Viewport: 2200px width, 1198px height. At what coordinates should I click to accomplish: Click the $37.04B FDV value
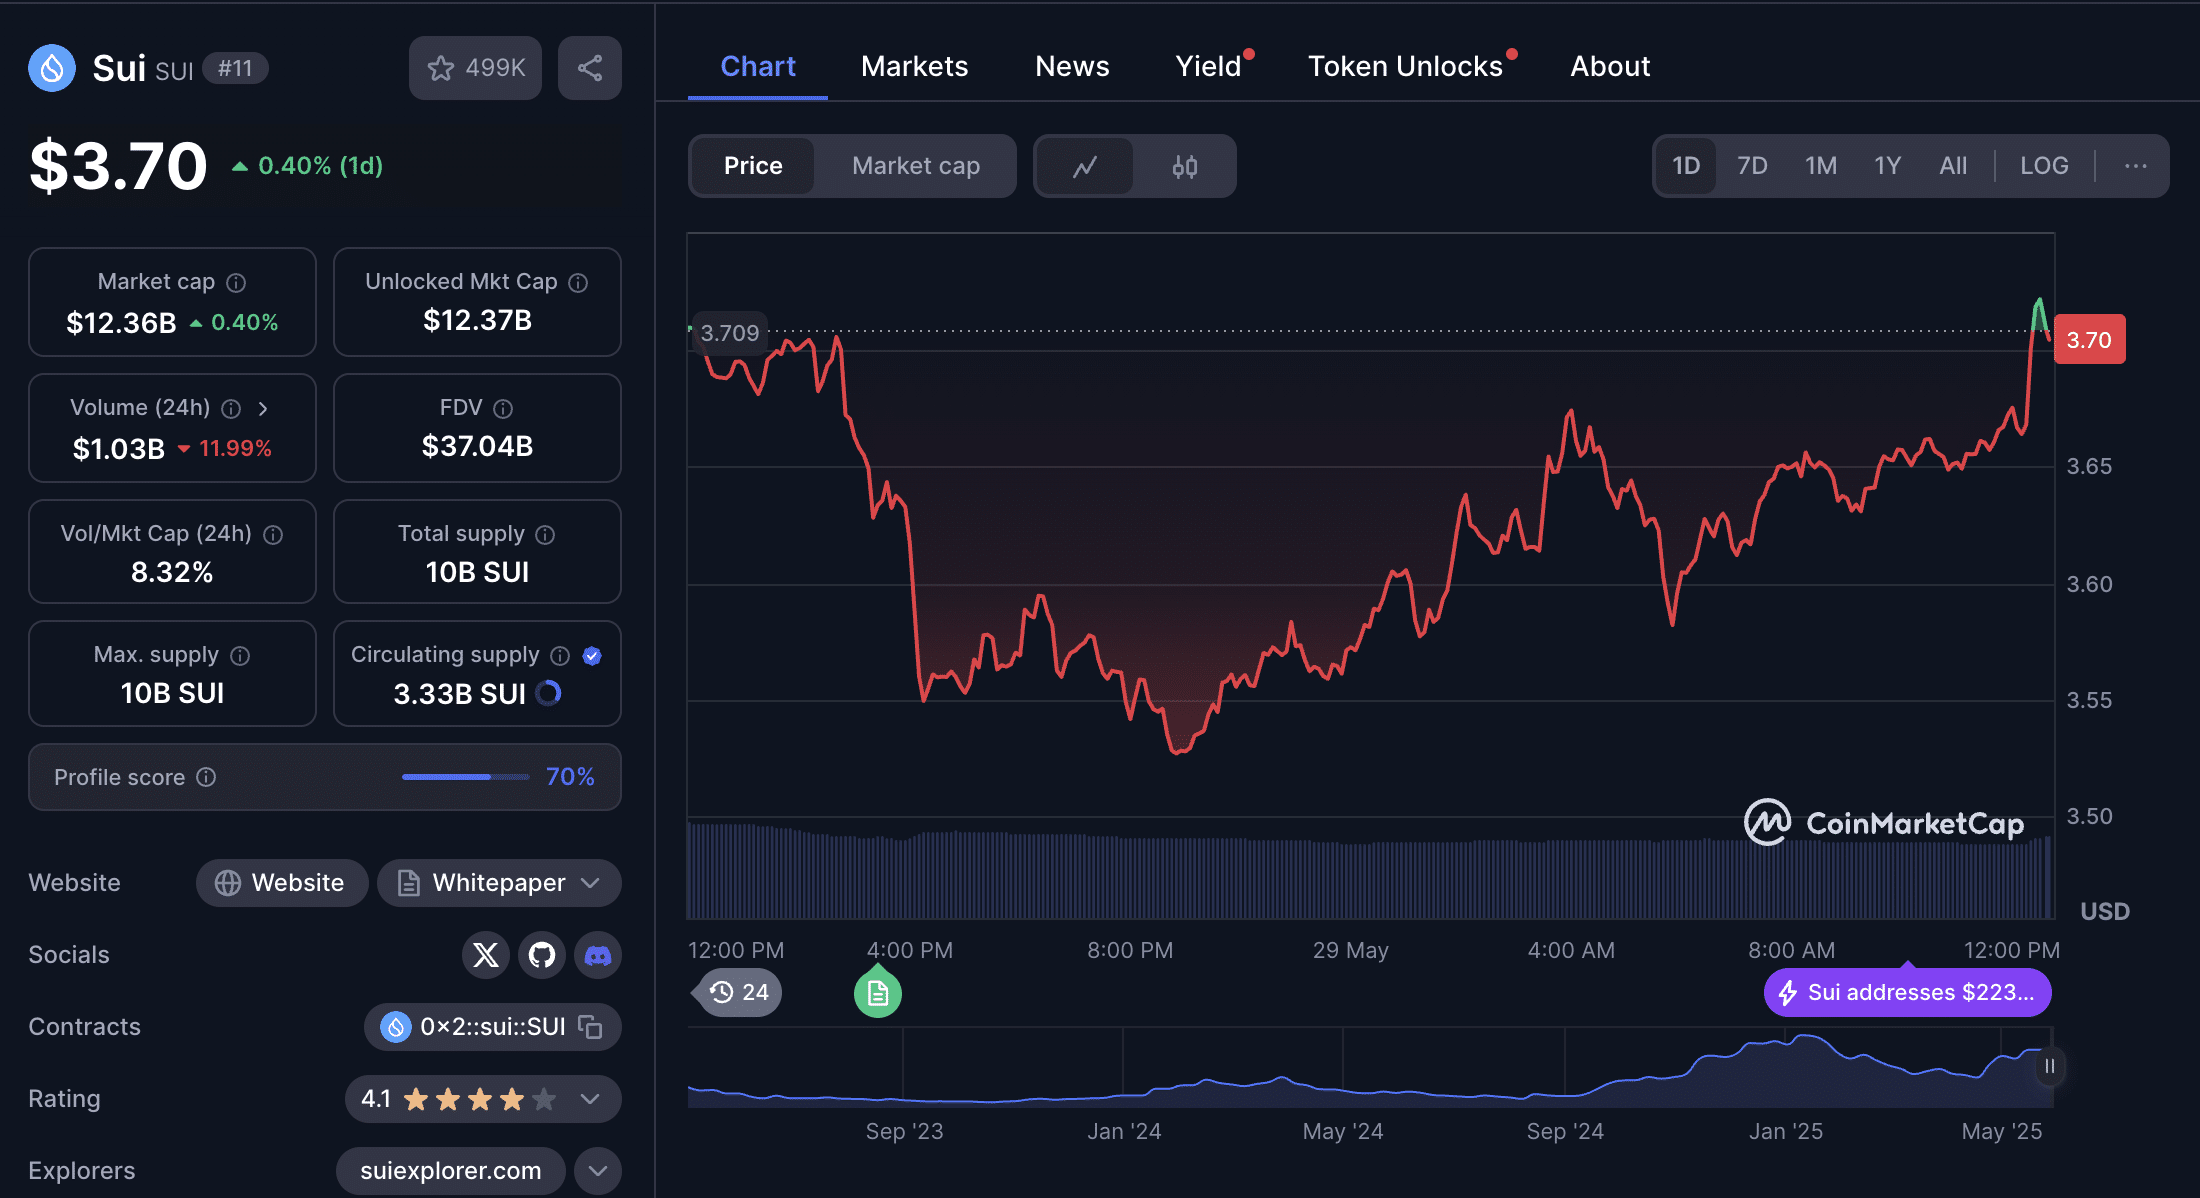coord(477,446)
